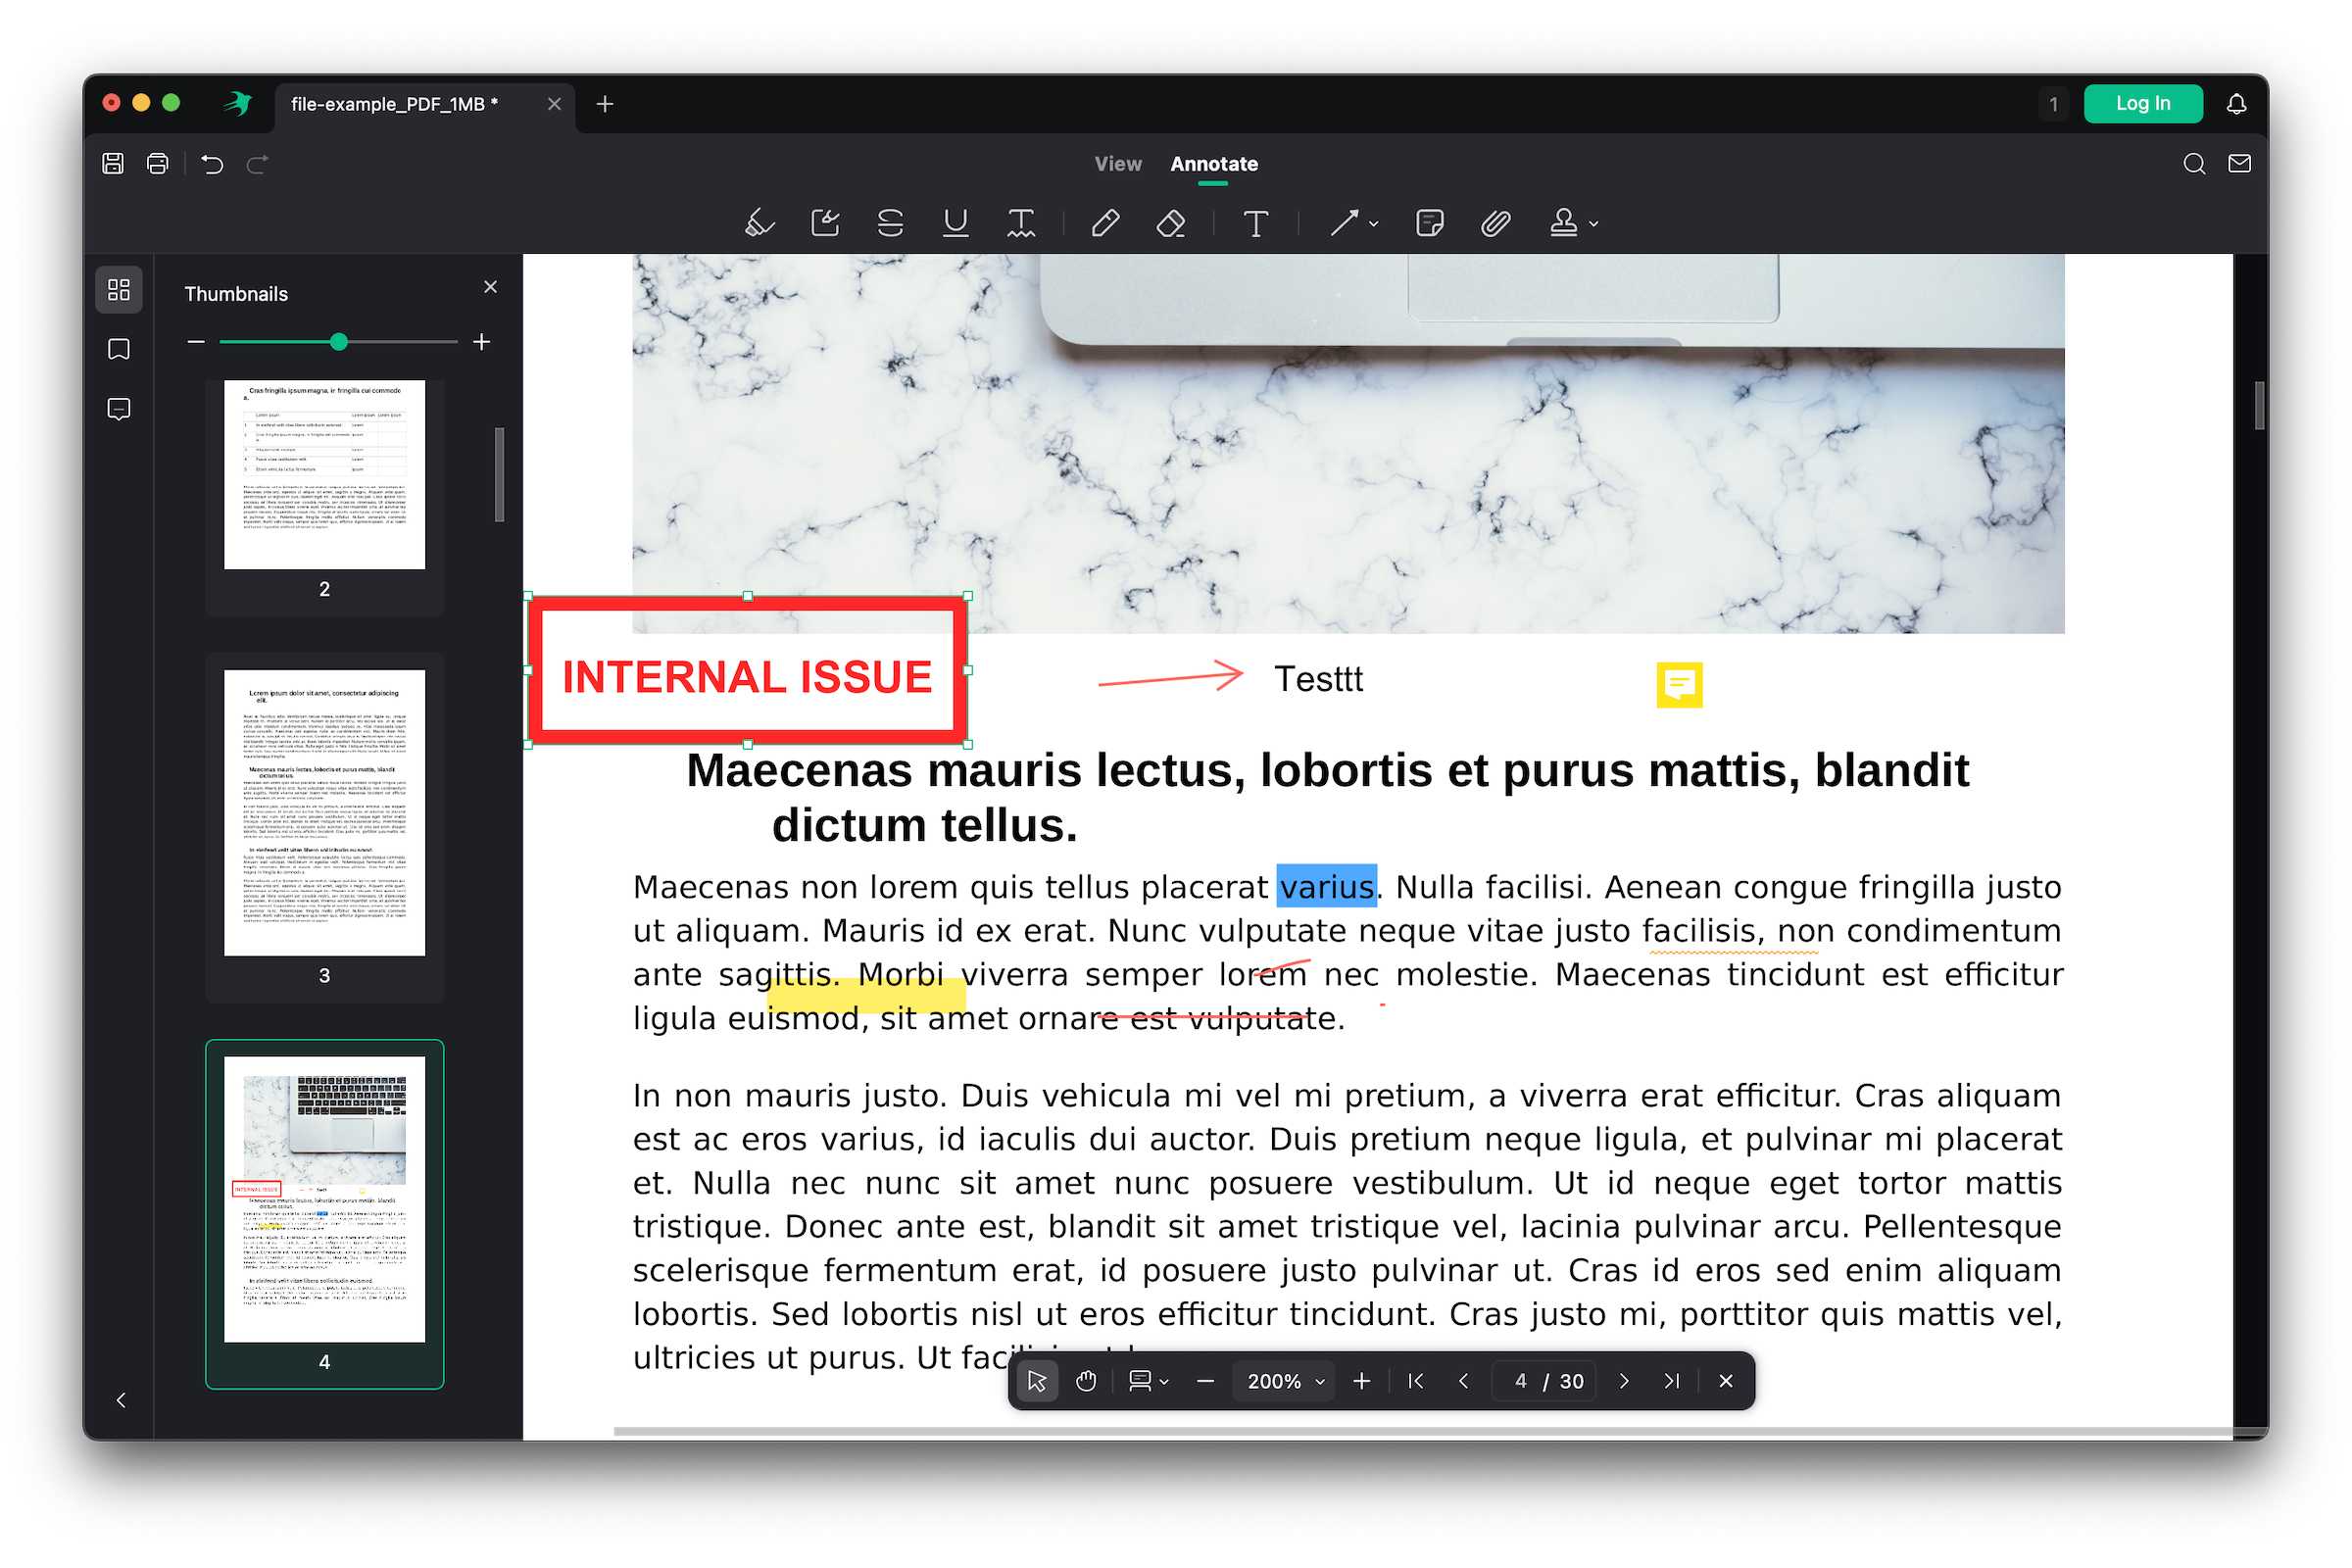This screenshot has height=1568, width=2352.
Task: Open the stamp options dropdown
Action: (1594, 224)
